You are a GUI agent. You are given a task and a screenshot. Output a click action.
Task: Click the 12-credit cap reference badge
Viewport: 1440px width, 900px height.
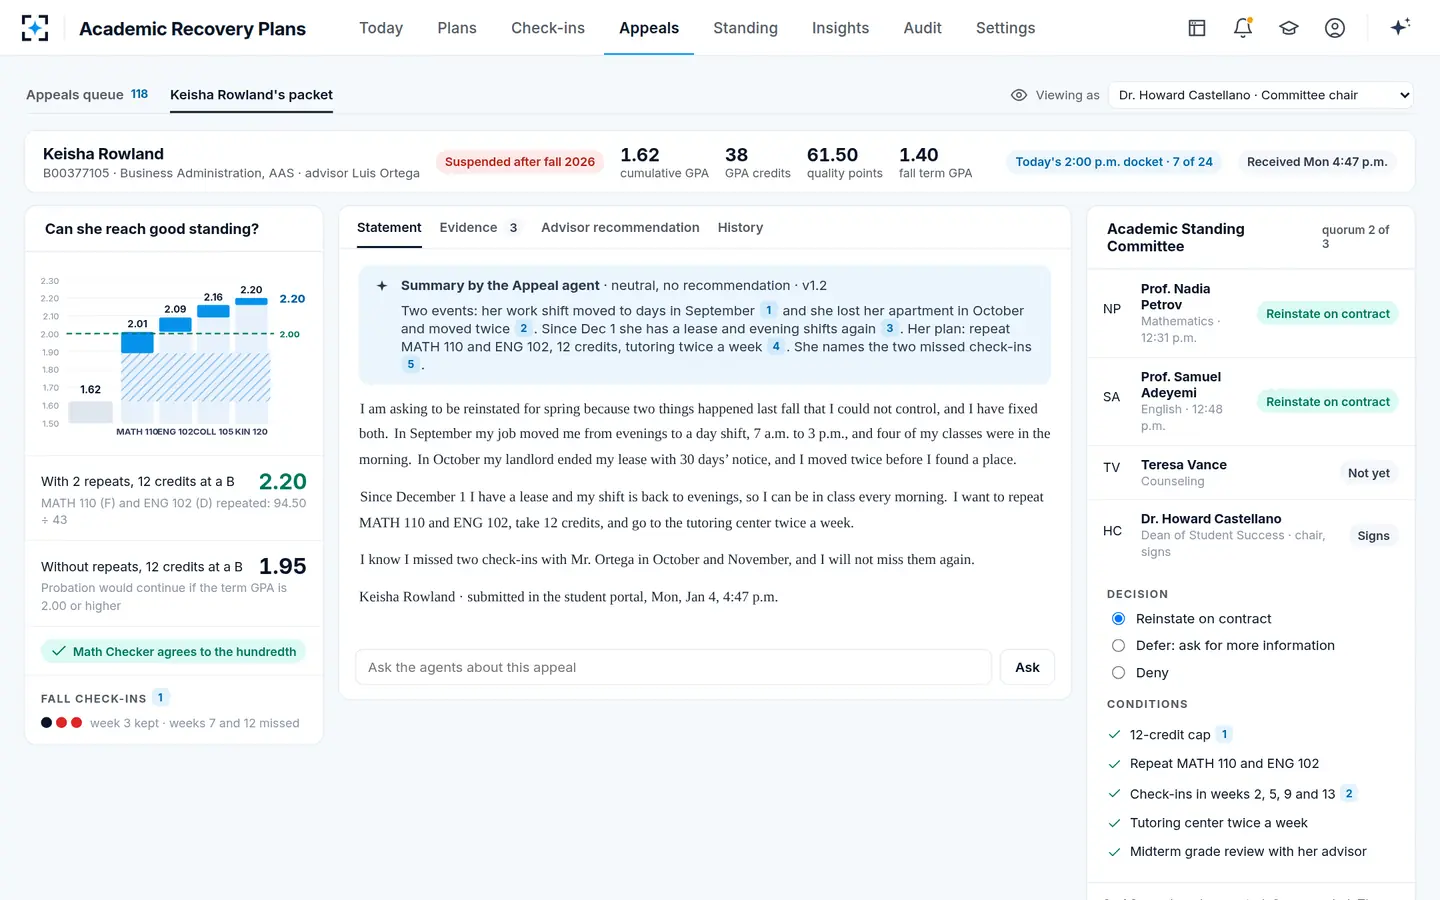[1225, 734]
